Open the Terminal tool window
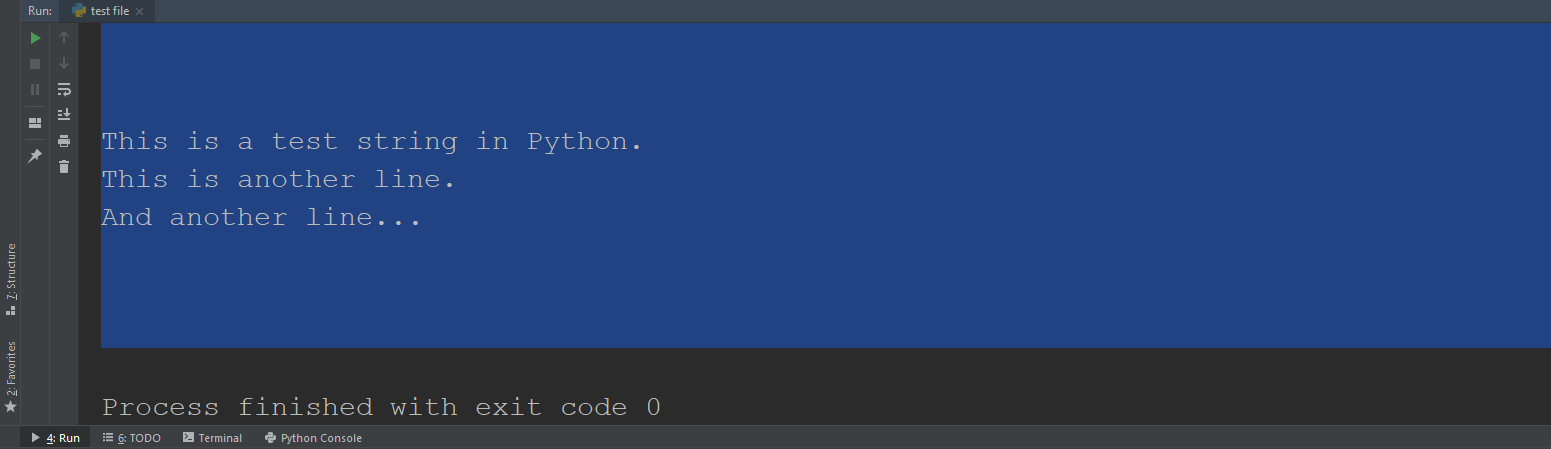Viewport: 1551px width, 449px height. click(212, 438)
